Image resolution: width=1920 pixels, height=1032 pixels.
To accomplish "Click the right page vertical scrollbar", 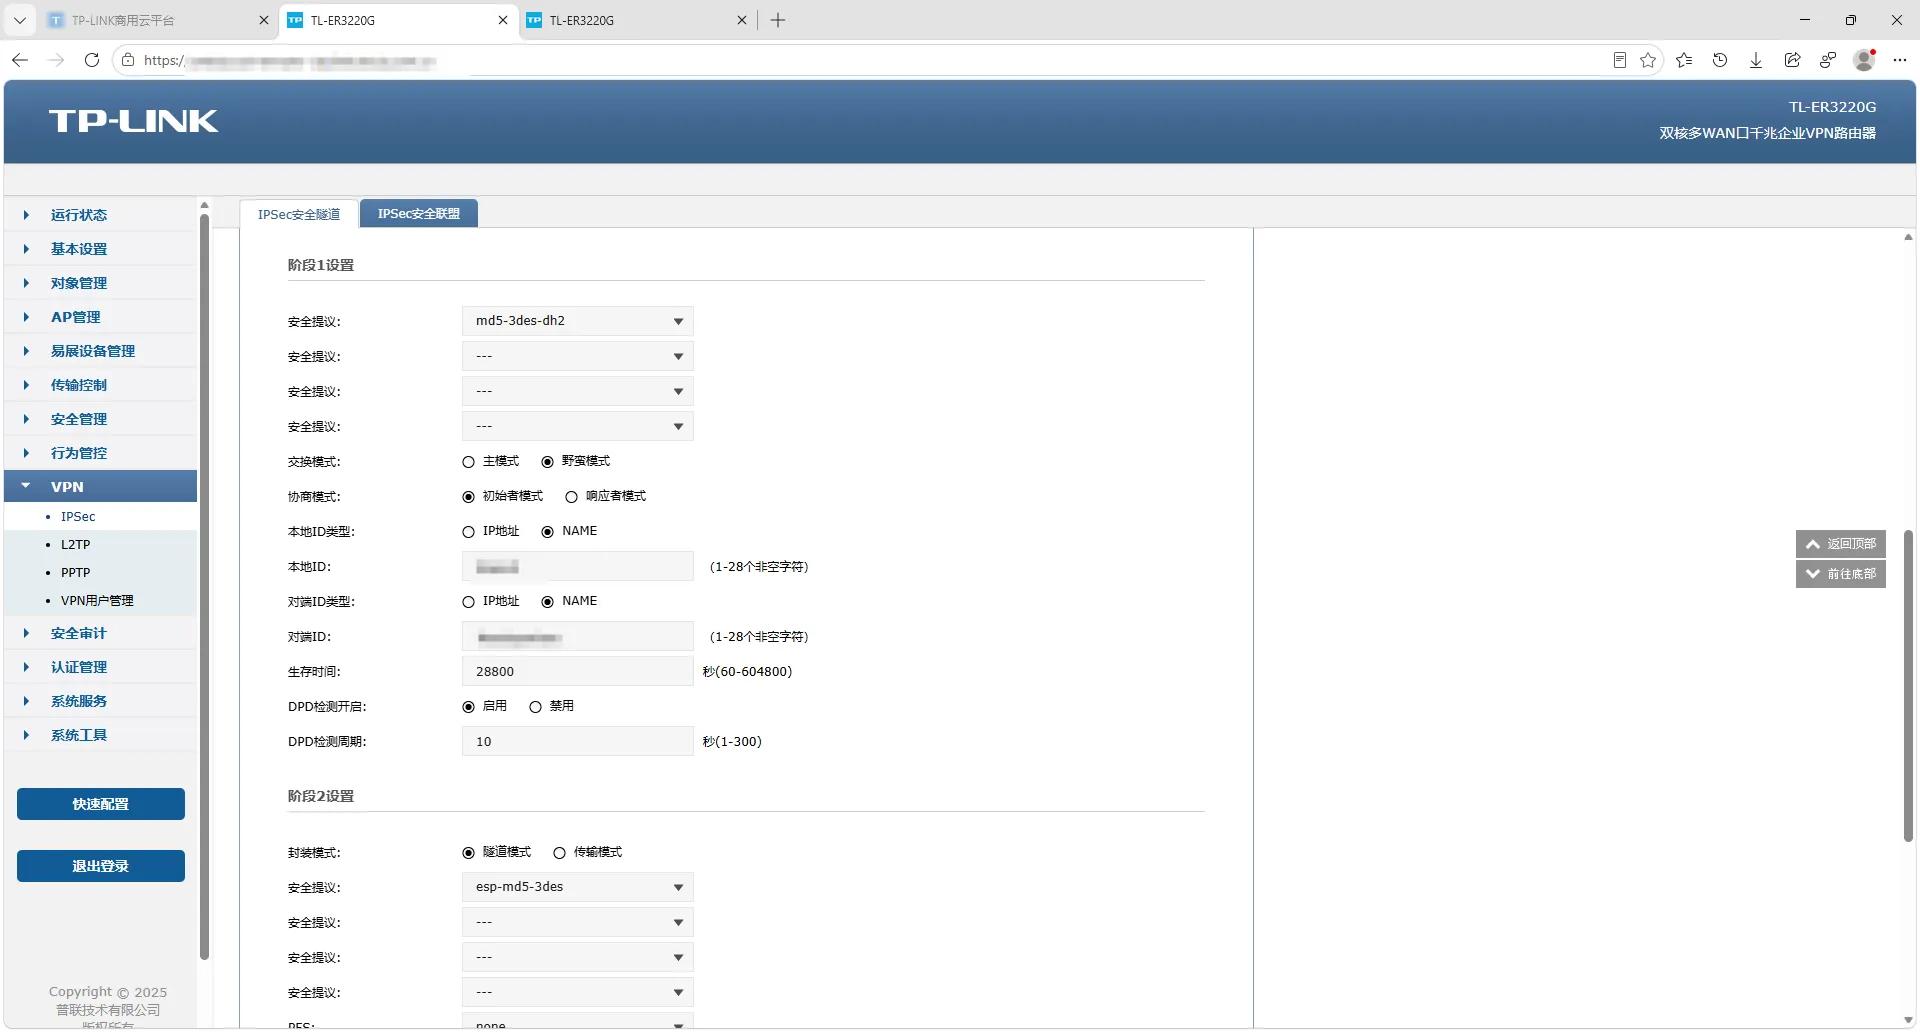I will [1908, 686].
